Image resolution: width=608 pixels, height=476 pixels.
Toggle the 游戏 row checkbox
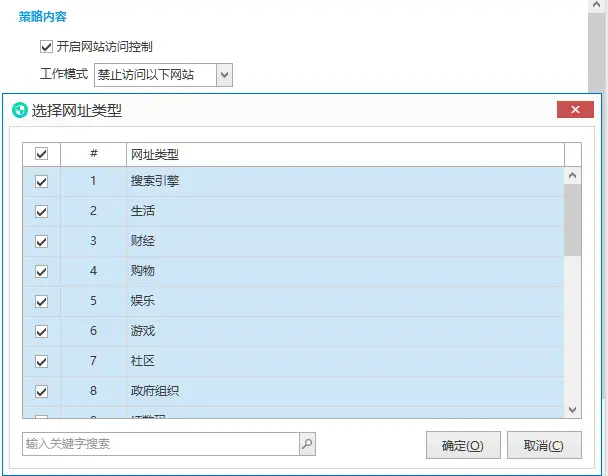click(x=41, y=331)
